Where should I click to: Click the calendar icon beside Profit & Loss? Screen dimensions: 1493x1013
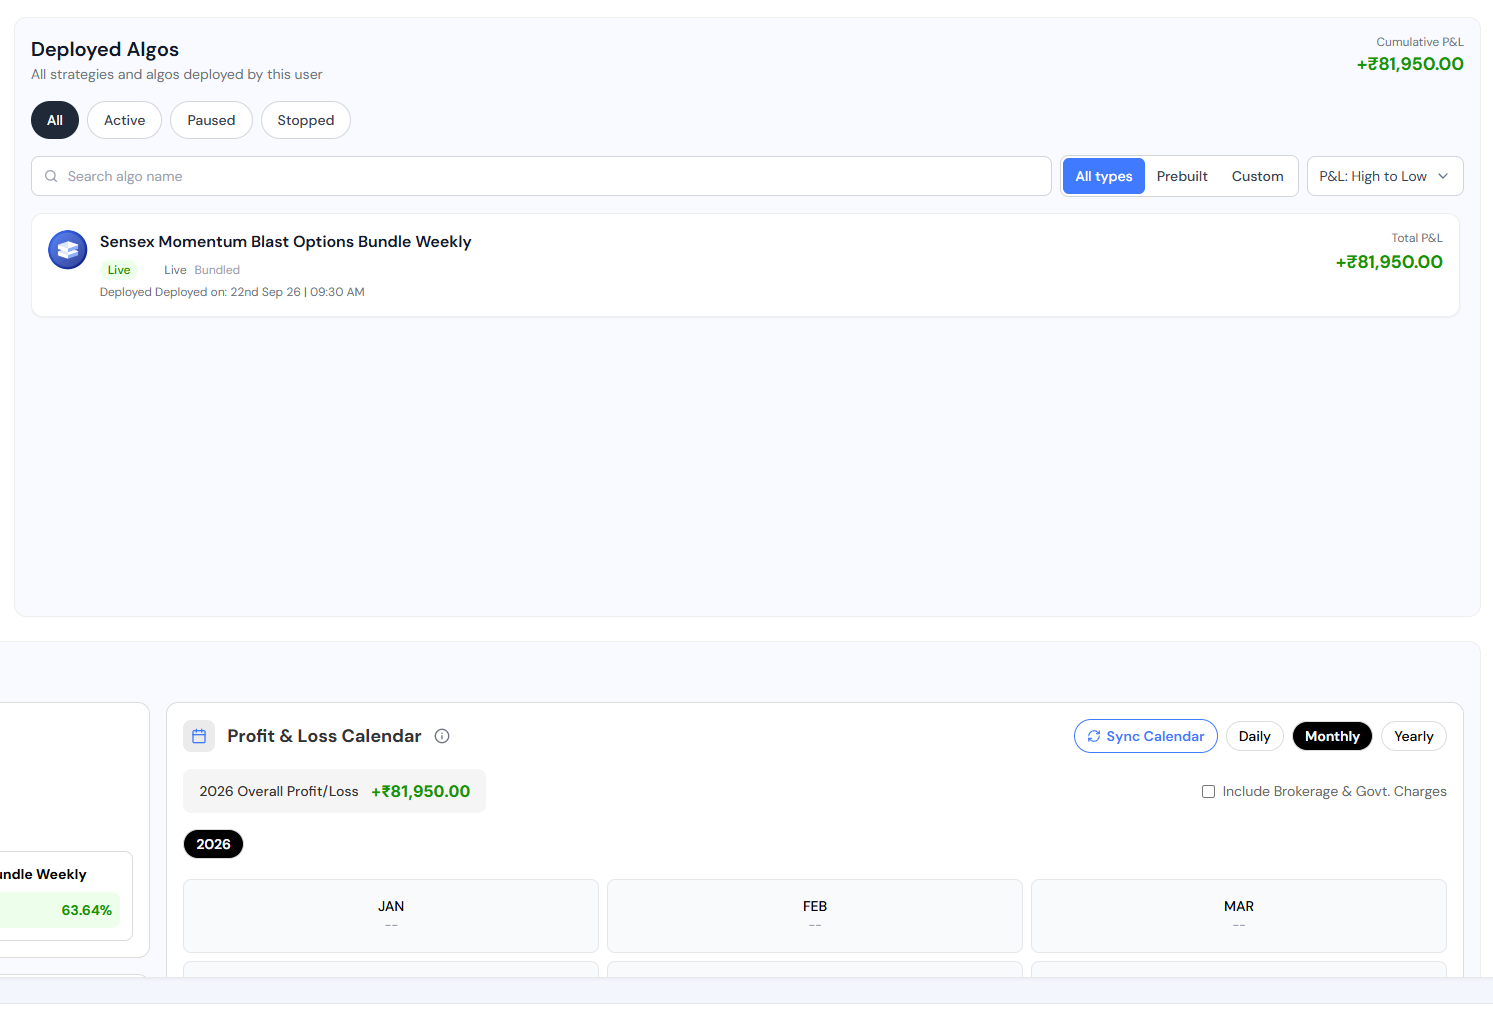pyautogui.click(x=199, y=736)
